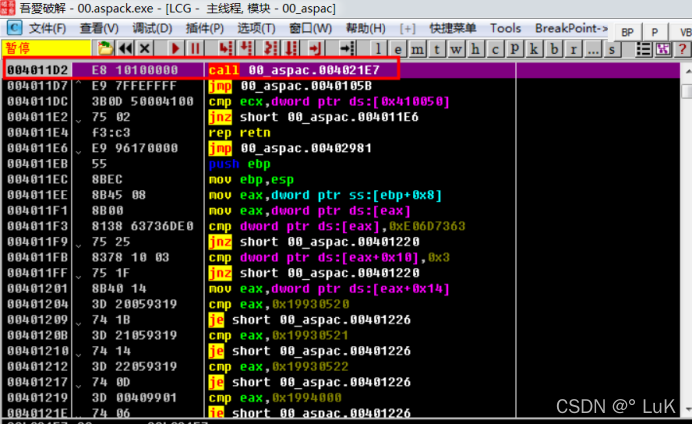Open run trace with ... button

coord(593,49)
